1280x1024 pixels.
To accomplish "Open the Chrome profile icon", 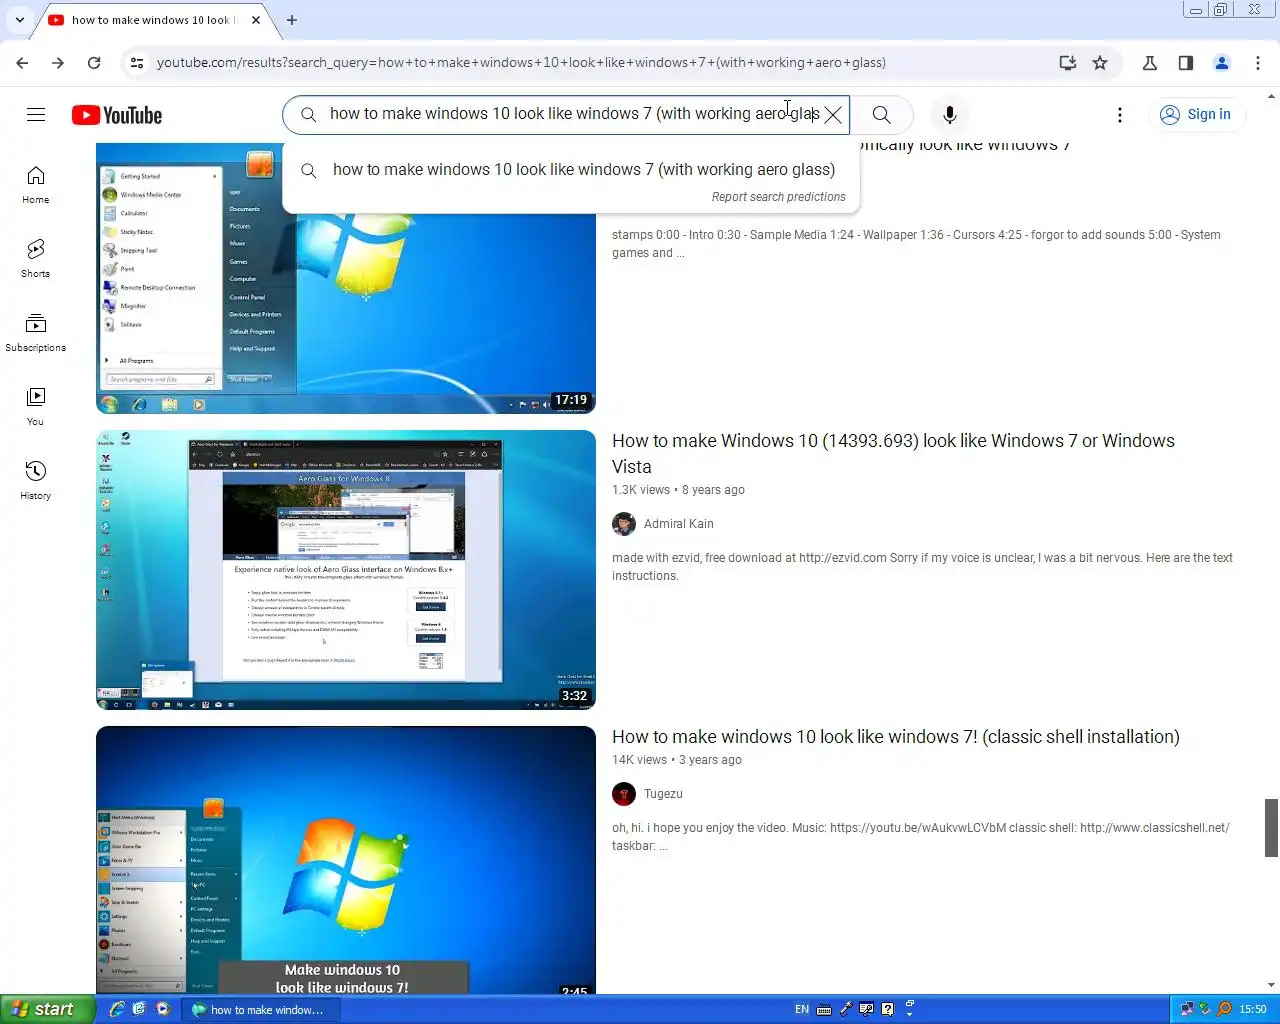I will pos(1222,62).
